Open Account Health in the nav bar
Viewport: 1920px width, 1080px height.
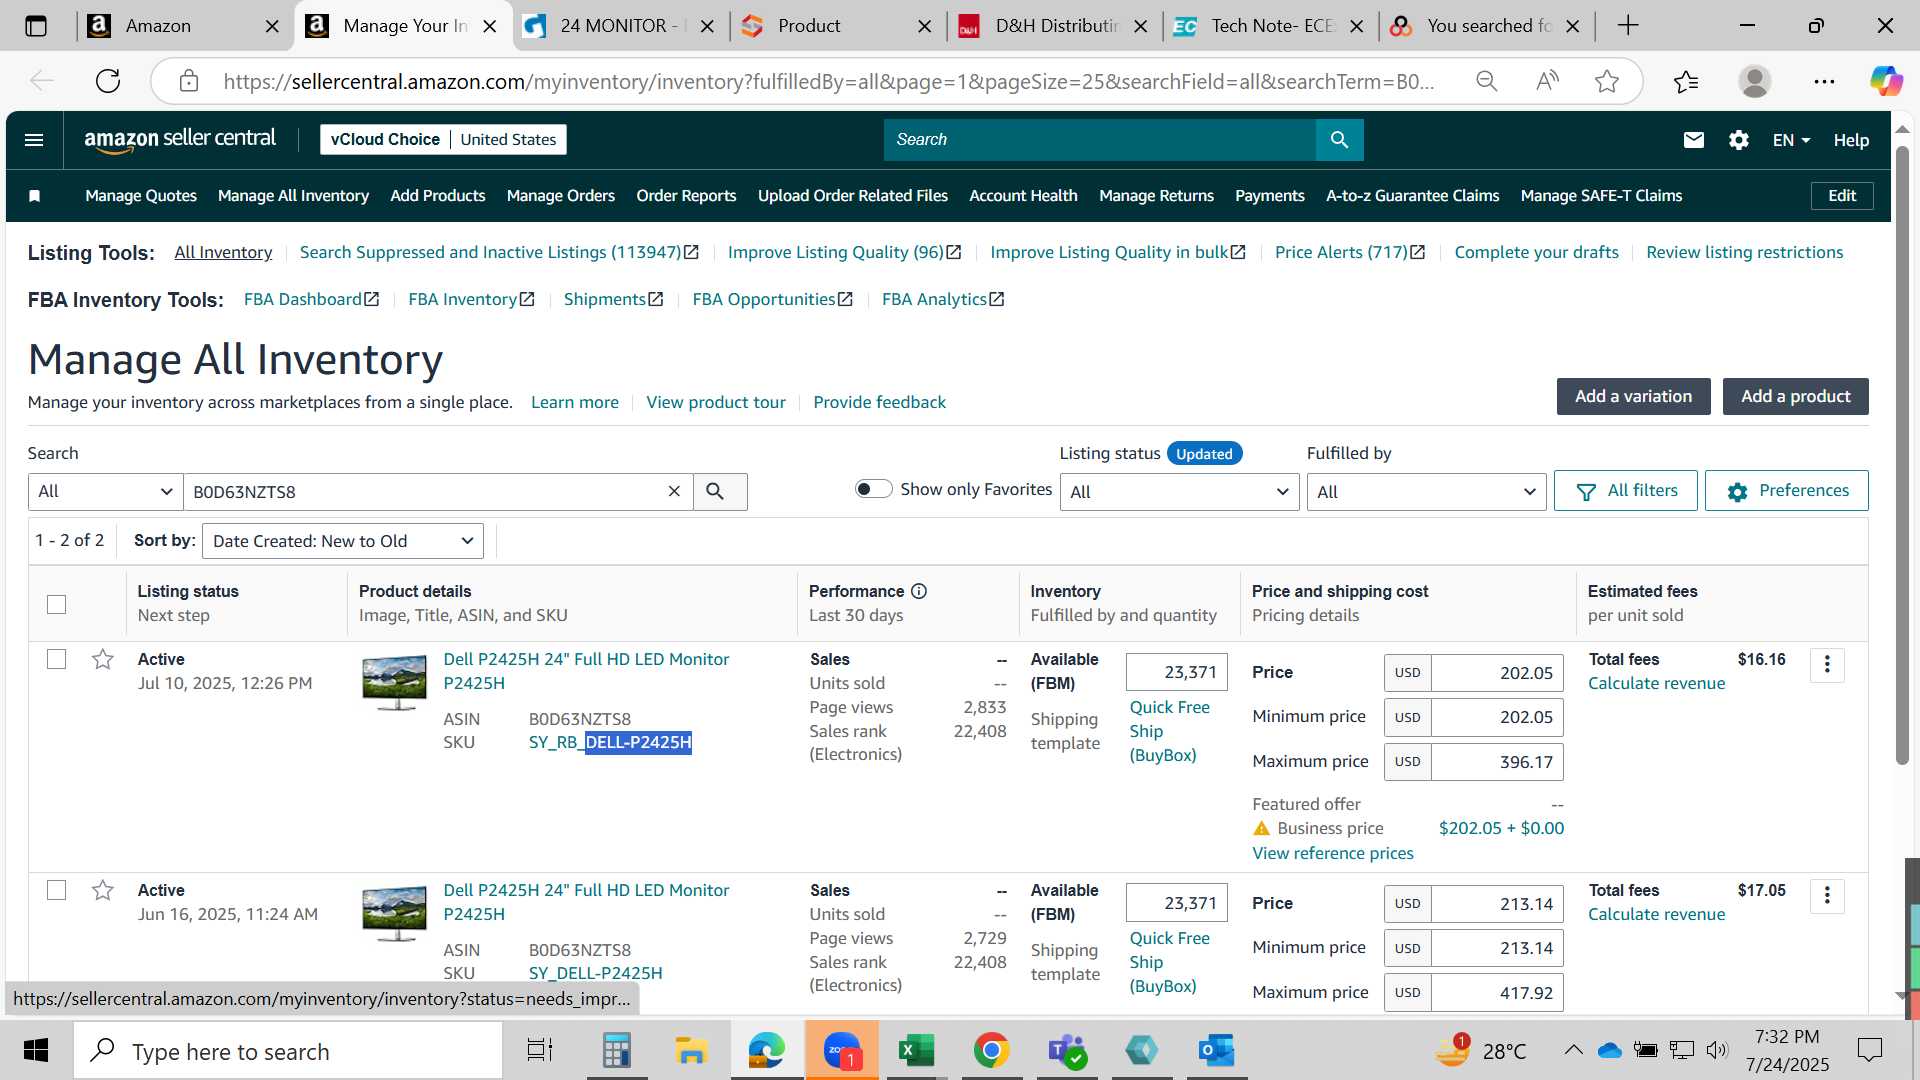click(1023, 196)
